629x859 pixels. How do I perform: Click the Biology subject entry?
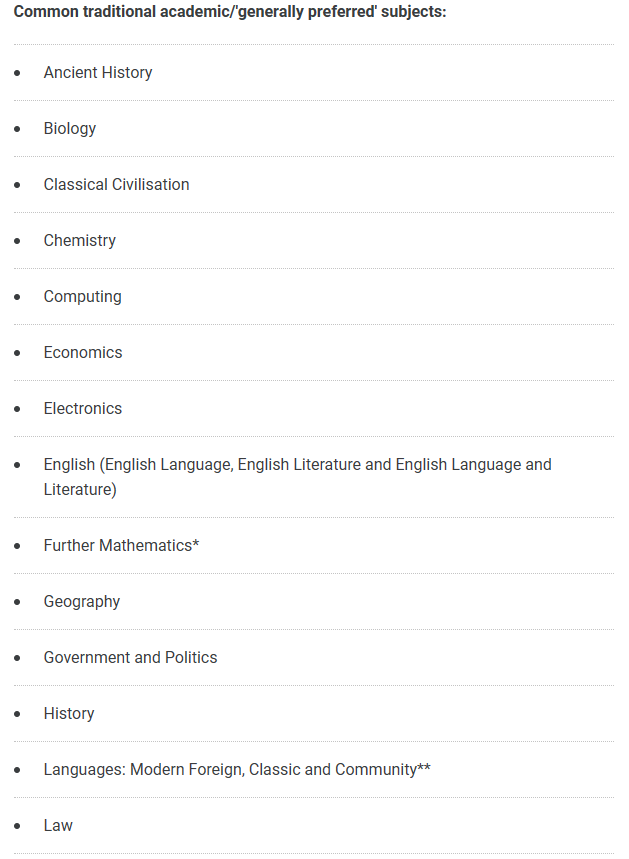[70, 129]
